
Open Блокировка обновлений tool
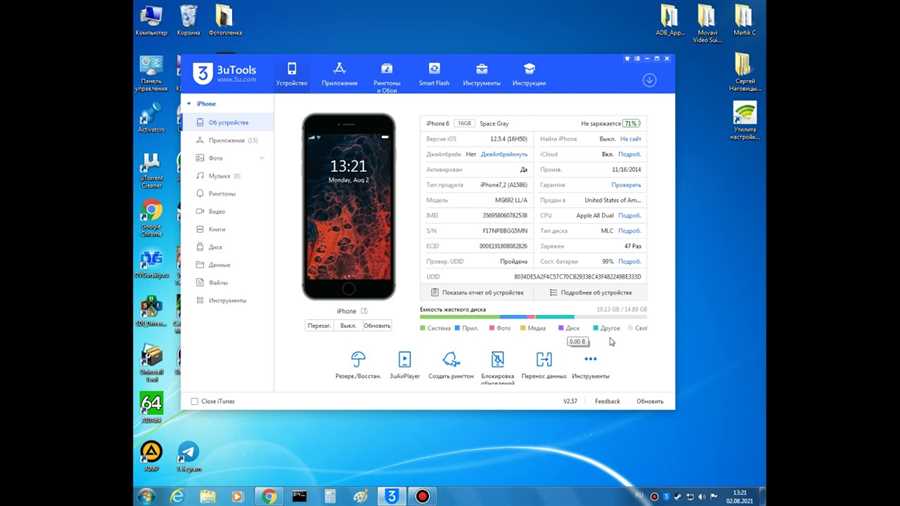(498, 367)
